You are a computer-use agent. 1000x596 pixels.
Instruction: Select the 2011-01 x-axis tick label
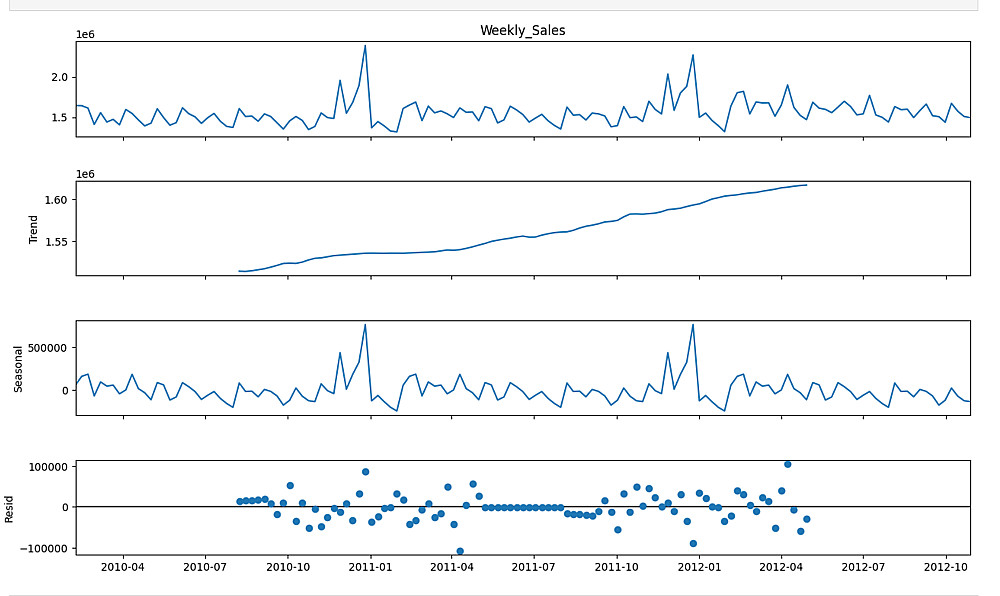370,567
